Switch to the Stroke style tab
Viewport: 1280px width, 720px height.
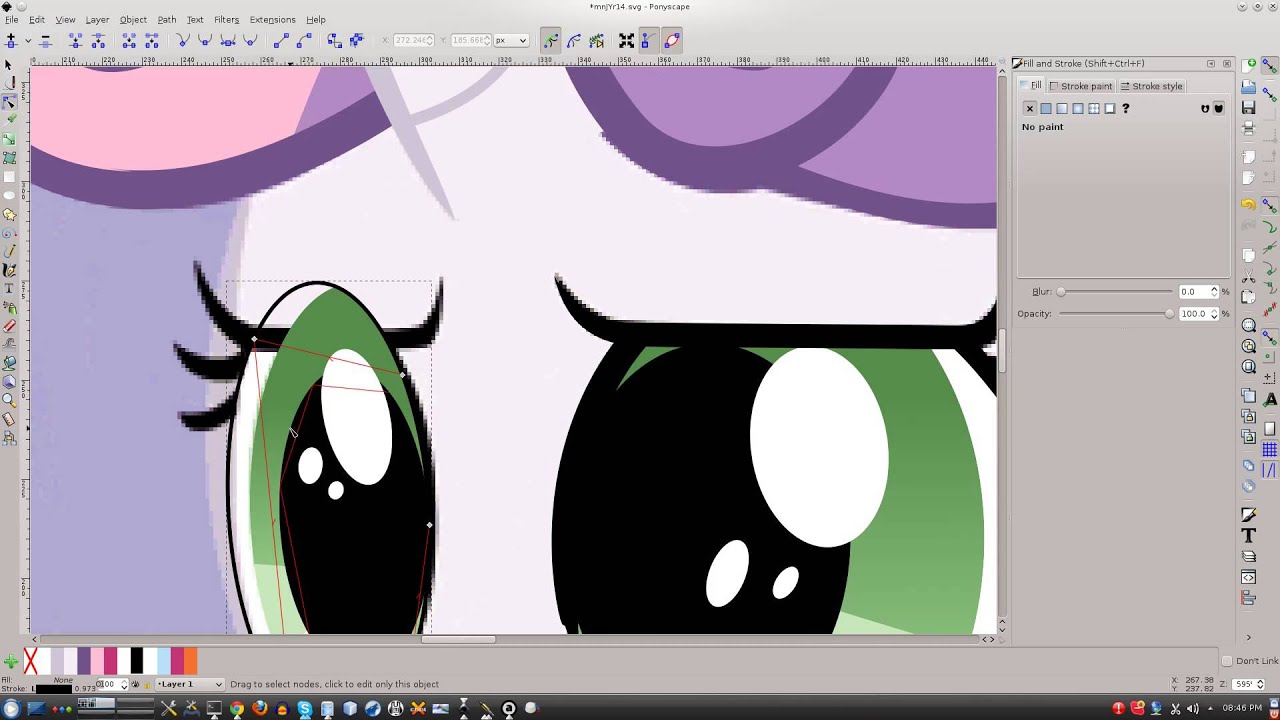[x=1151, y=86]
